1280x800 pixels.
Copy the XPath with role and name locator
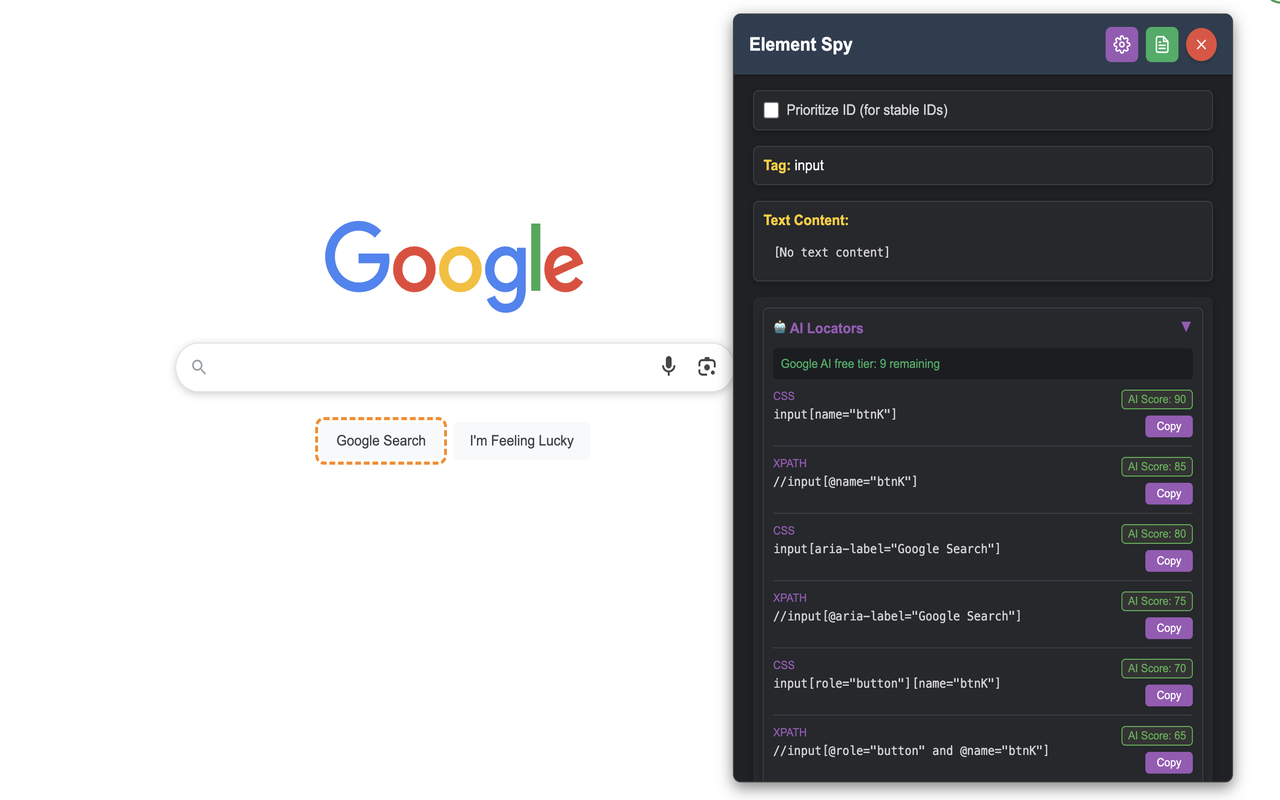click(1168, 762)
